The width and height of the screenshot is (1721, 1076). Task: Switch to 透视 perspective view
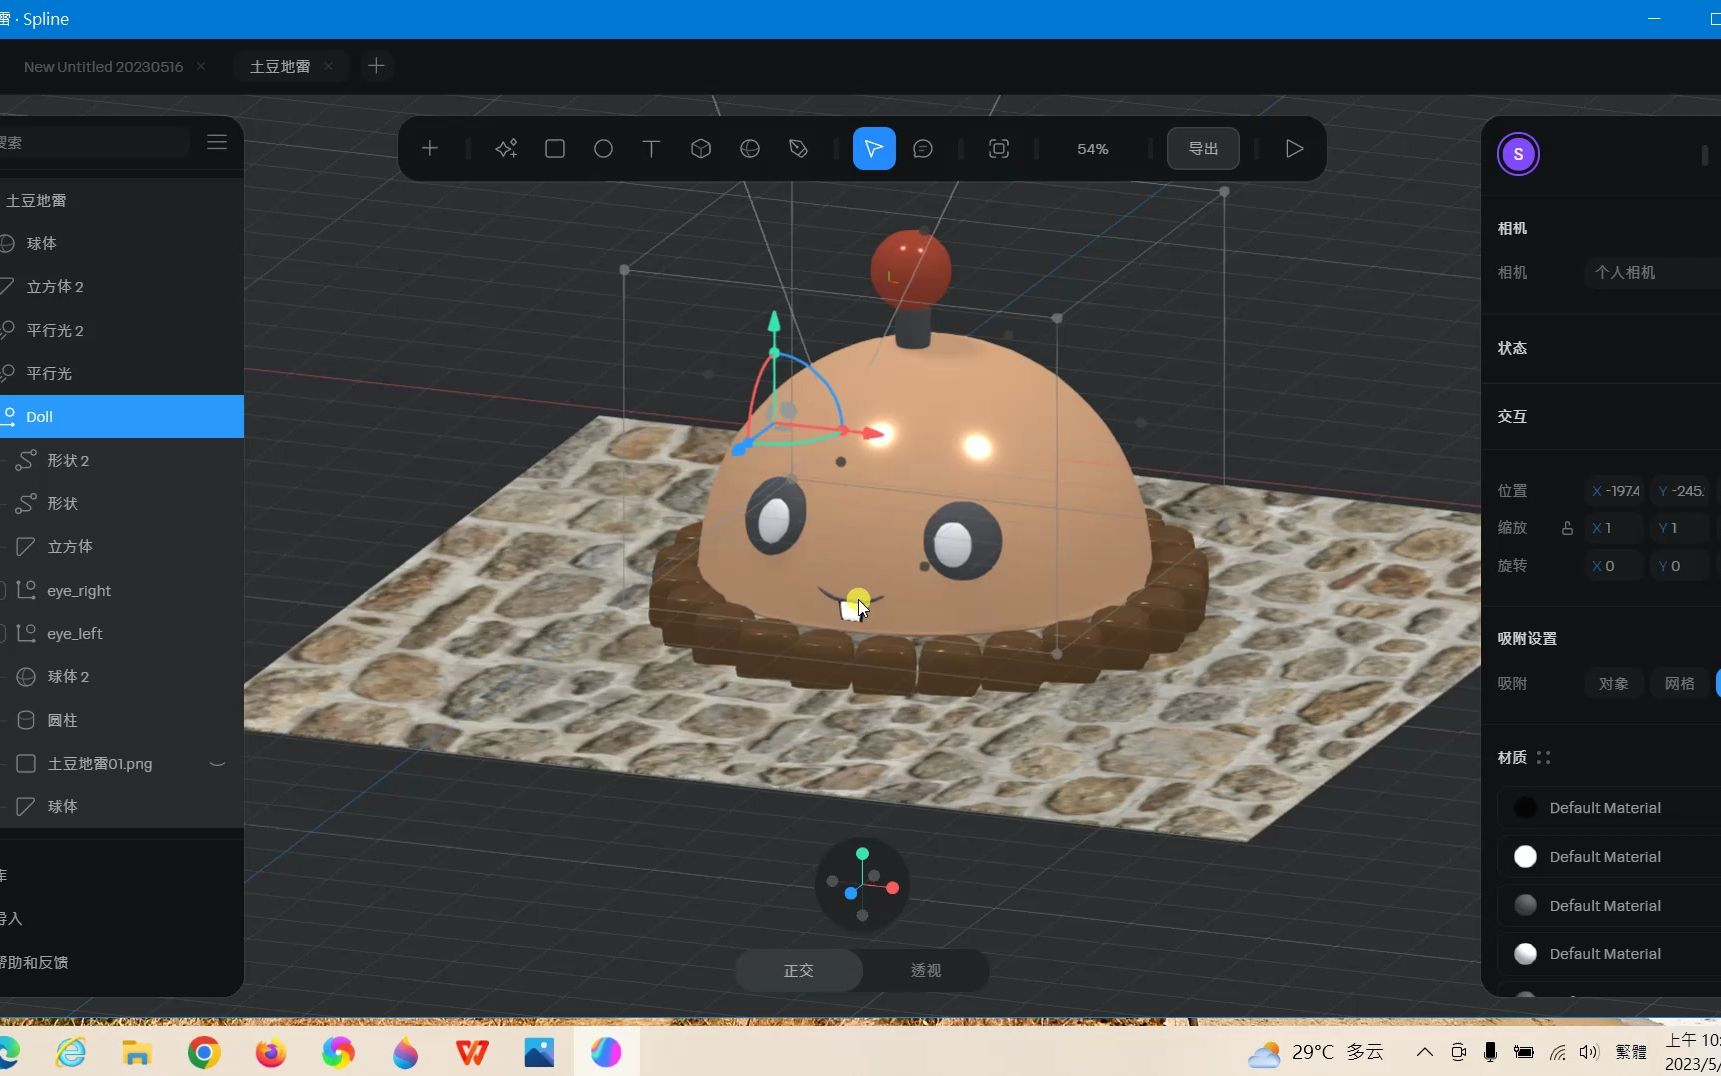[926, 970]
